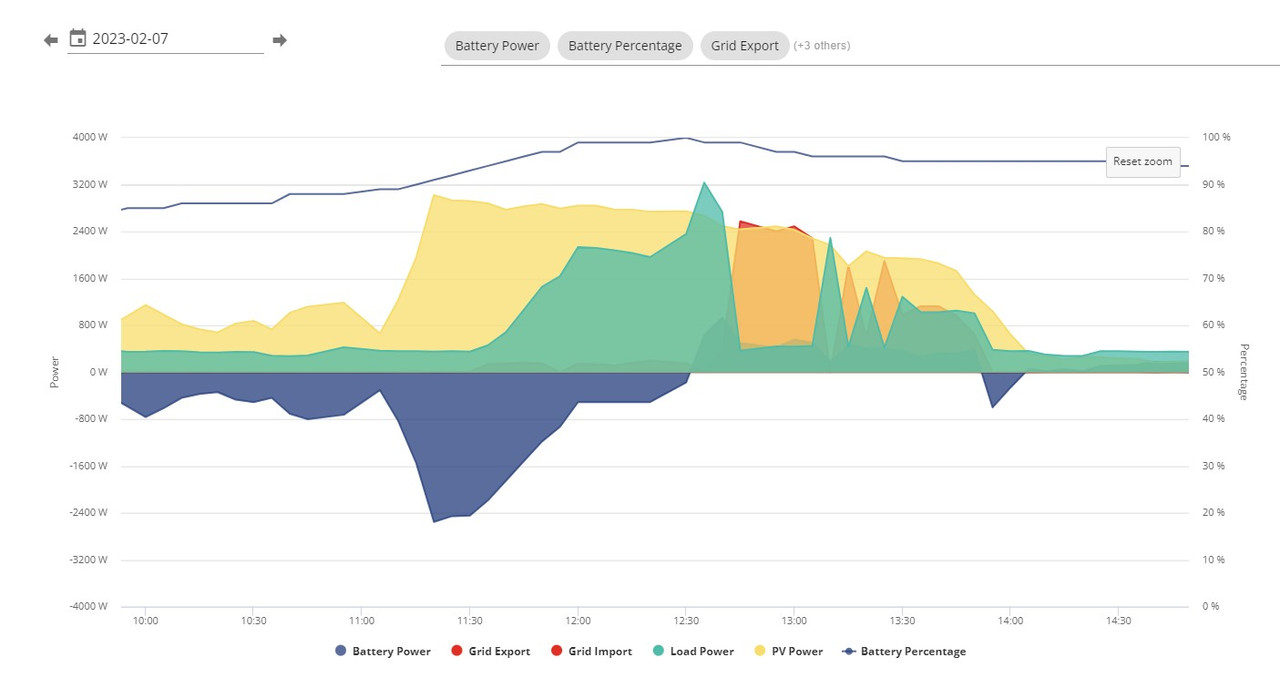
Task: Click the 0 % right-axis label
Action: (x=1212, y=606)
